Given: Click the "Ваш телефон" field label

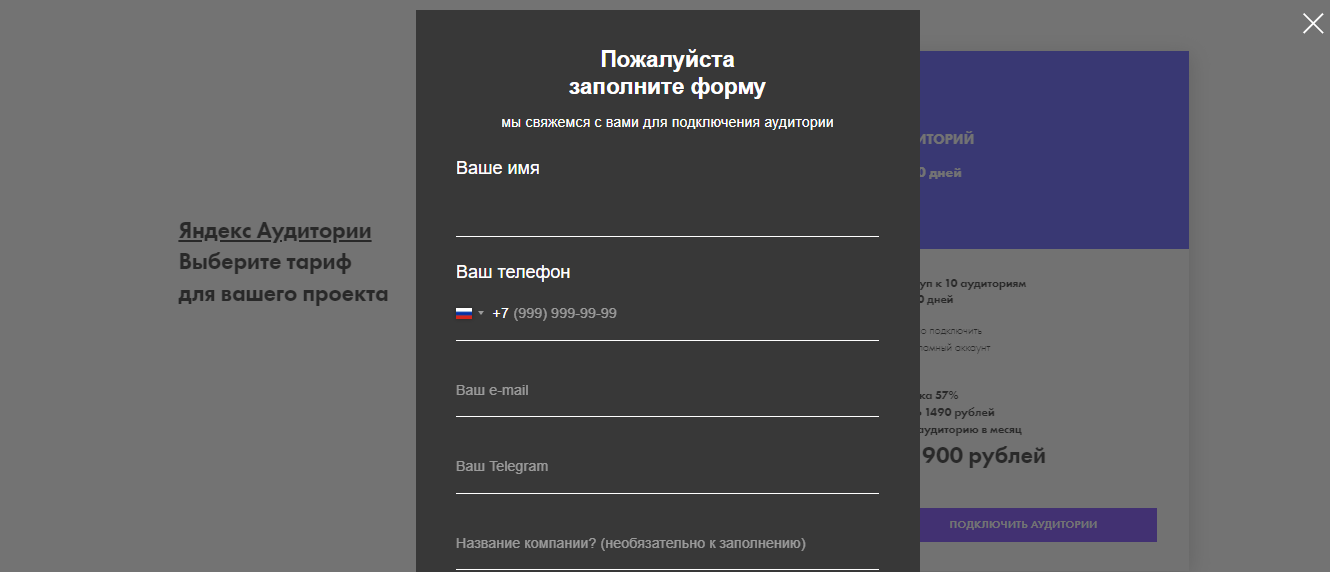Looking at the screenshot, I should click(x=513, y=272).
